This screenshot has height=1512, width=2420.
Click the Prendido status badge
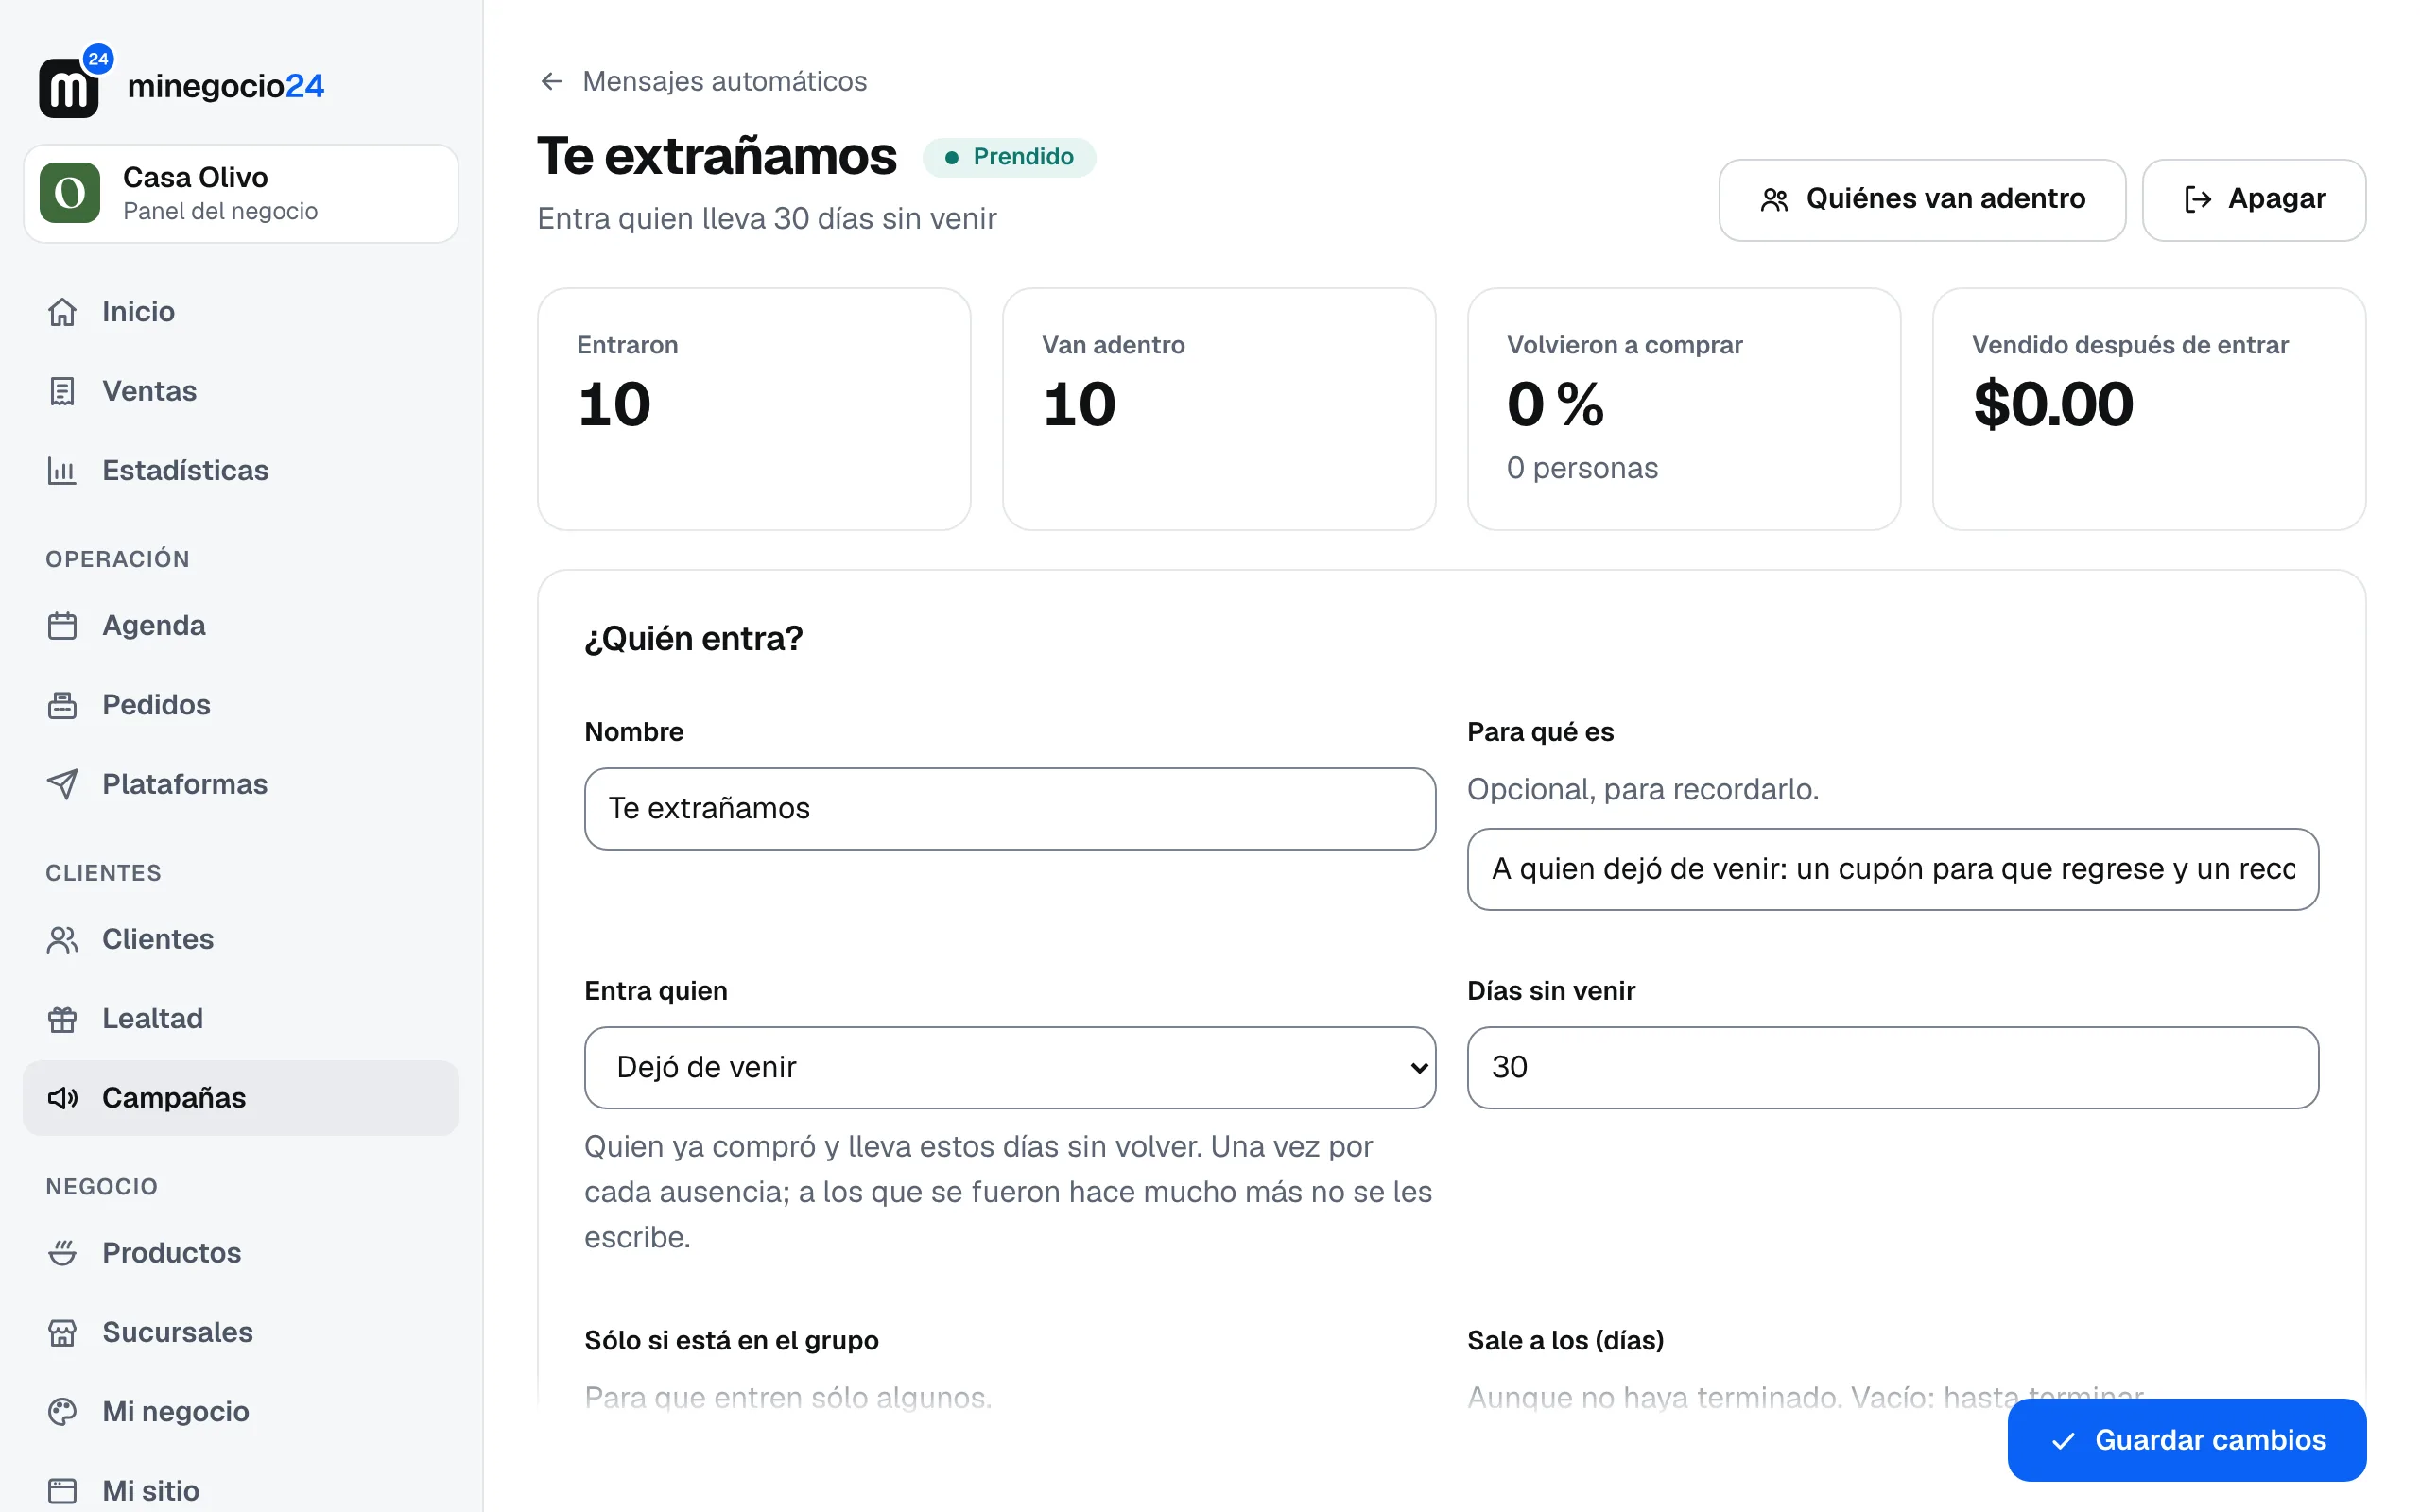[1009, 157]
